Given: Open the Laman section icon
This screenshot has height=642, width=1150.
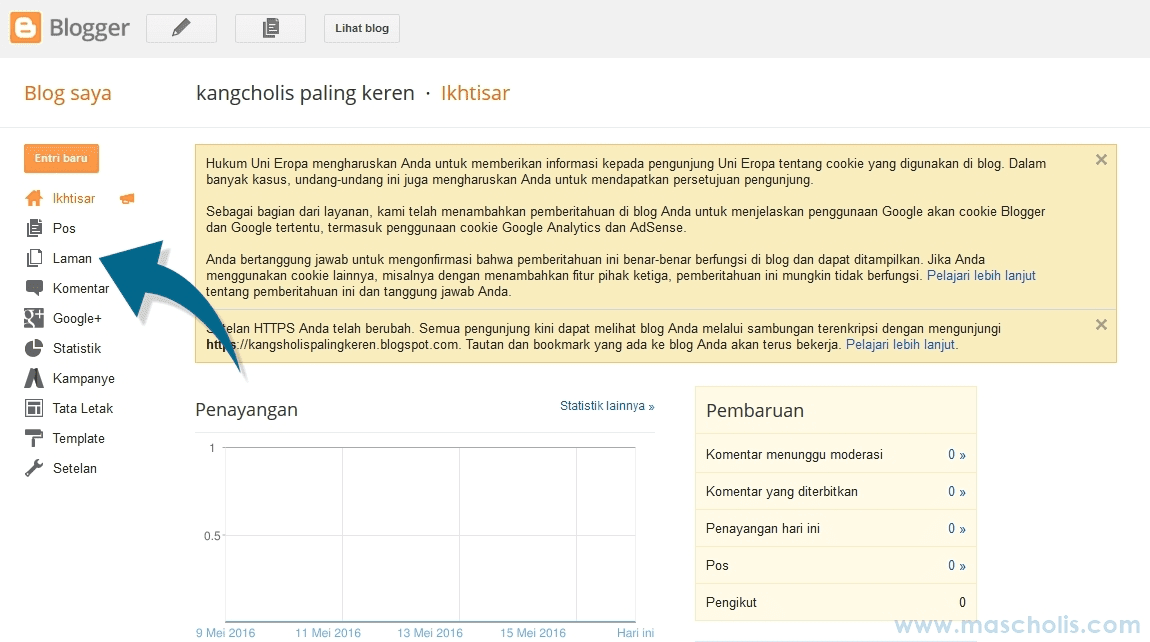Looking at the screenshot, I should [x=33, y=258].
